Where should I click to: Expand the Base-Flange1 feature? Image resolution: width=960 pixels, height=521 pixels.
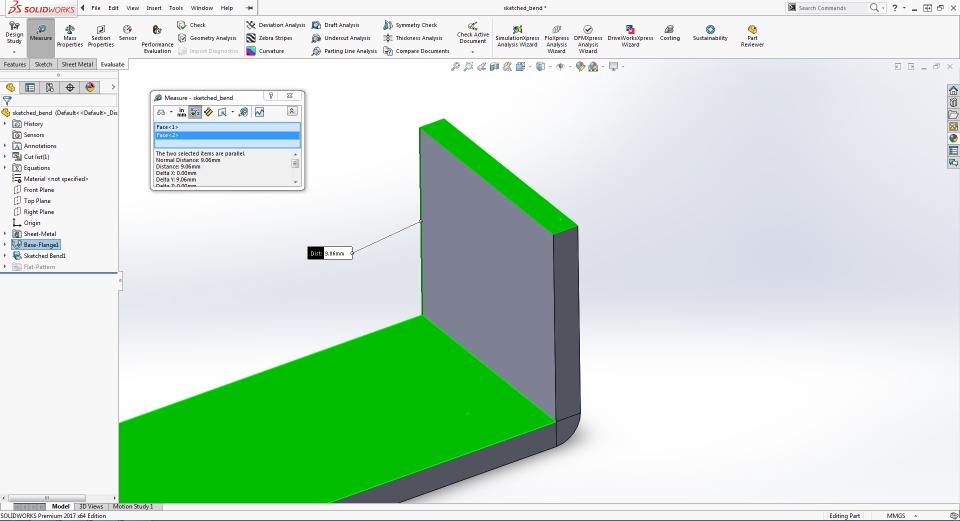coord(6,245)
